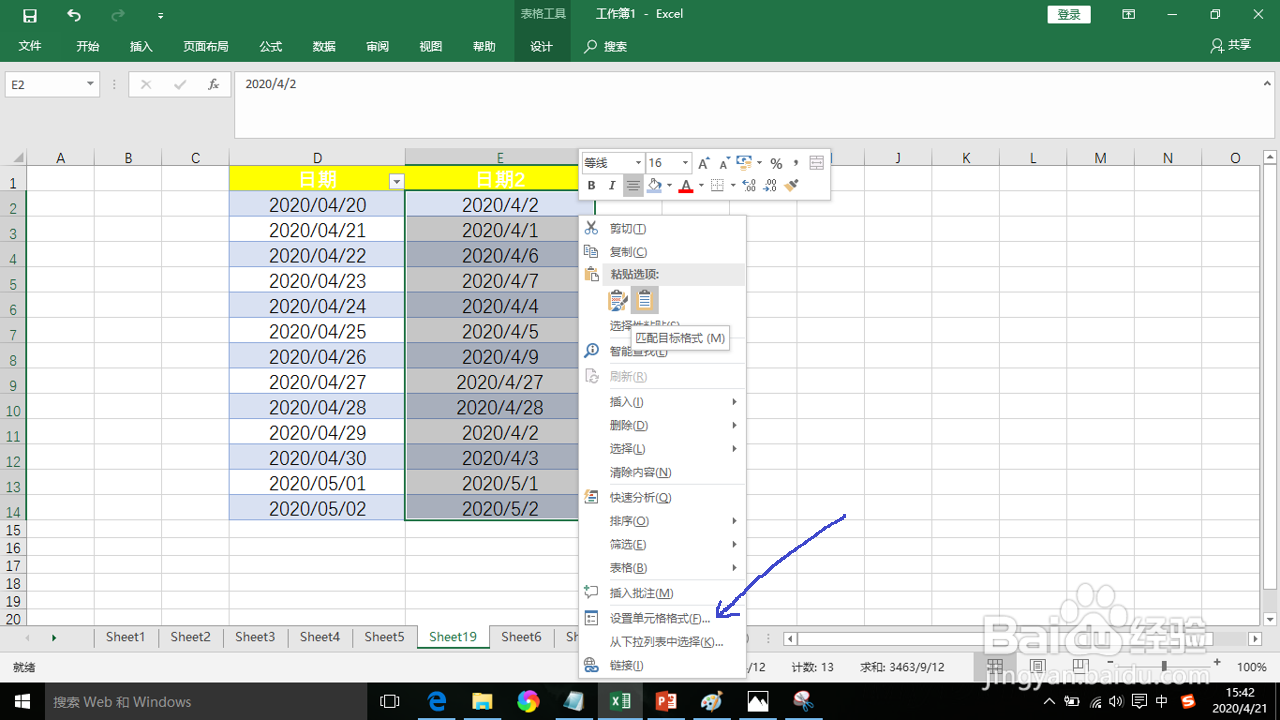Click the vertical scrollbar down arrow
Image resolution: width=1280 pixels, height=720 pixels.
coord(1271,619)
